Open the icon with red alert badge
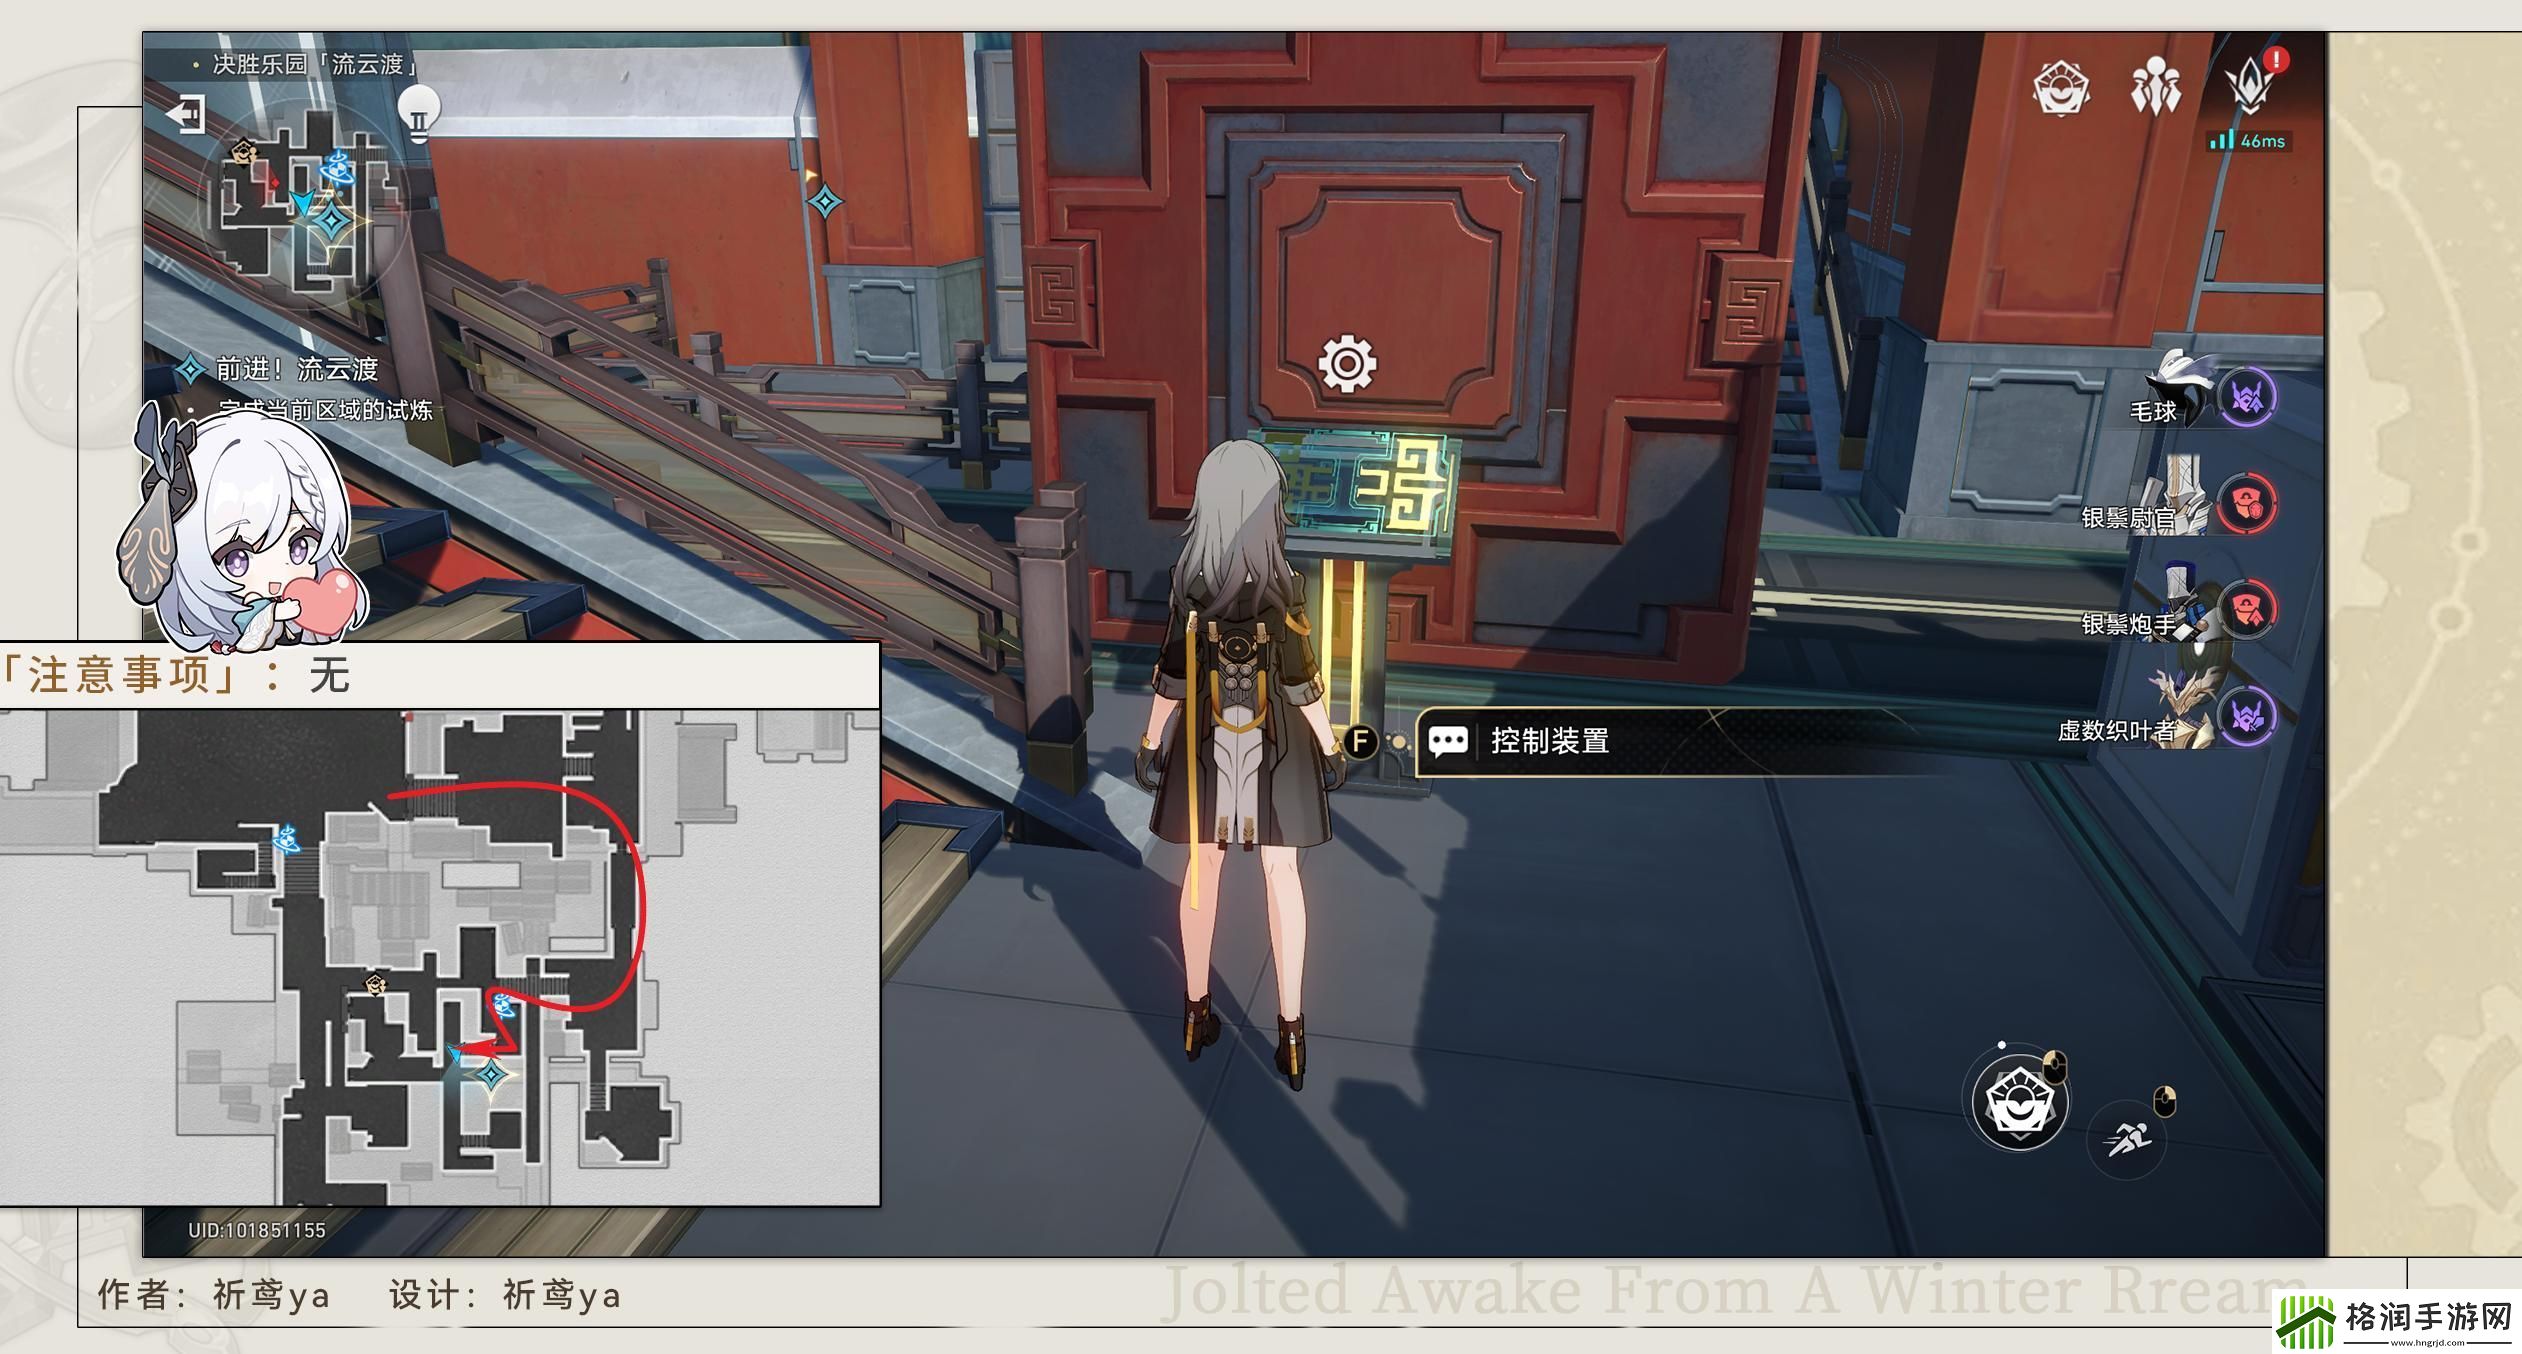 2250,85
